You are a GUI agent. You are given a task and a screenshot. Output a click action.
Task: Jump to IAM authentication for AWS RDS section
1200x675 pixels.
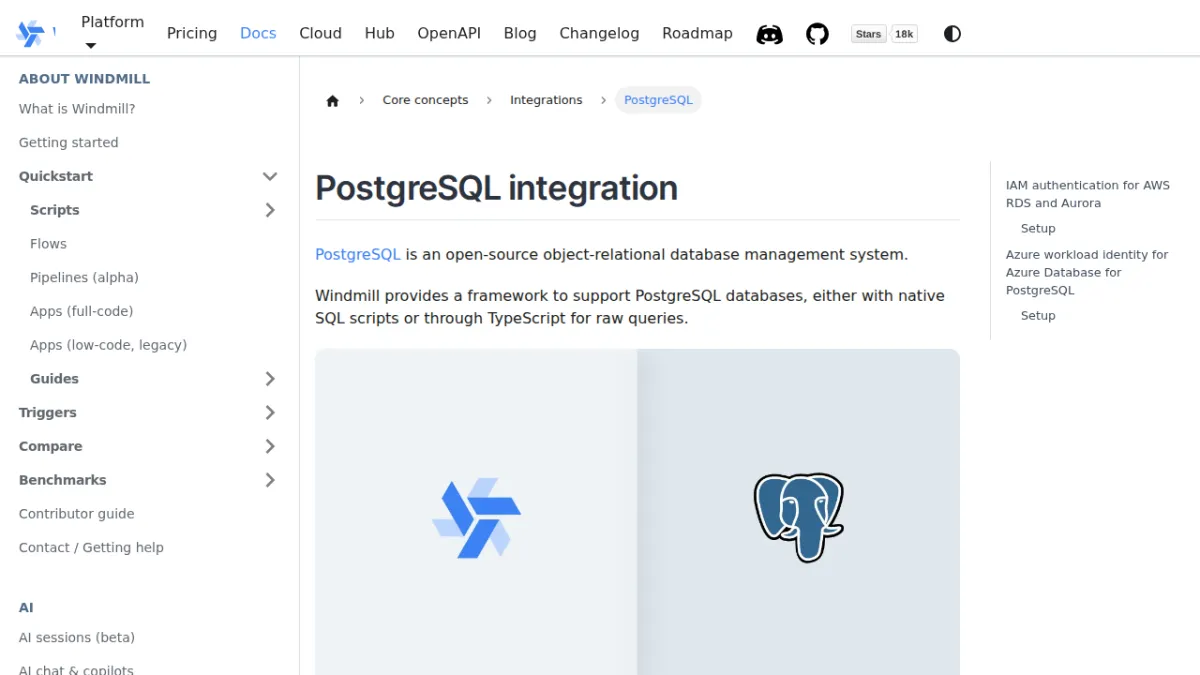pyautogui.click(x=1088, y=194)
